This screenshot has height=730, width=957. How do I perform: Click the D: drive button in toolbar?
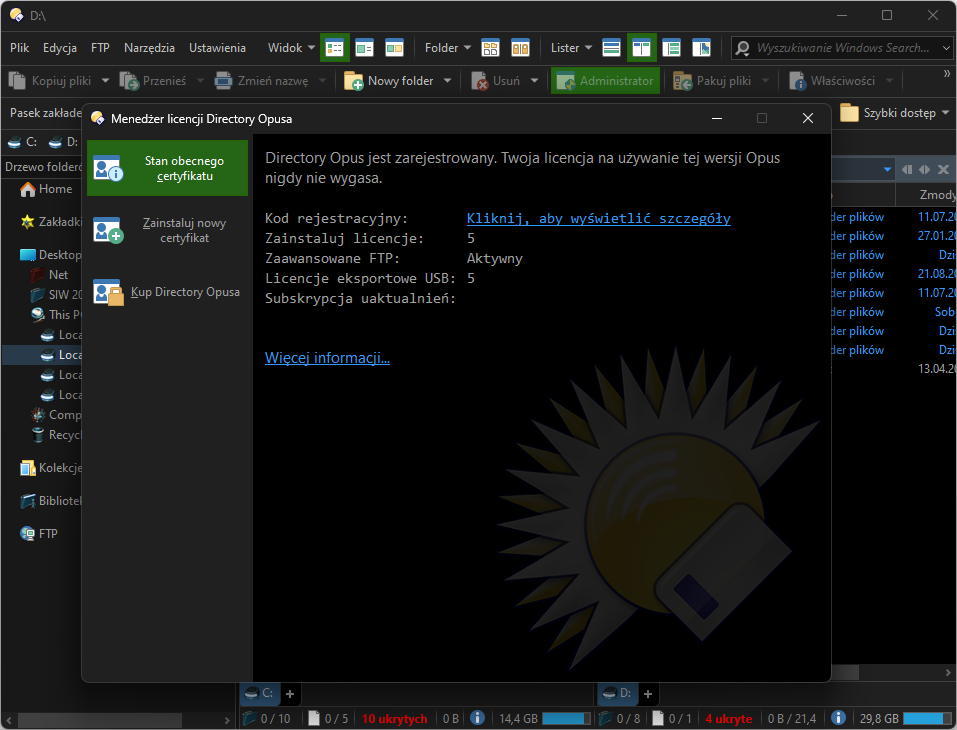[x=63, y=142]
